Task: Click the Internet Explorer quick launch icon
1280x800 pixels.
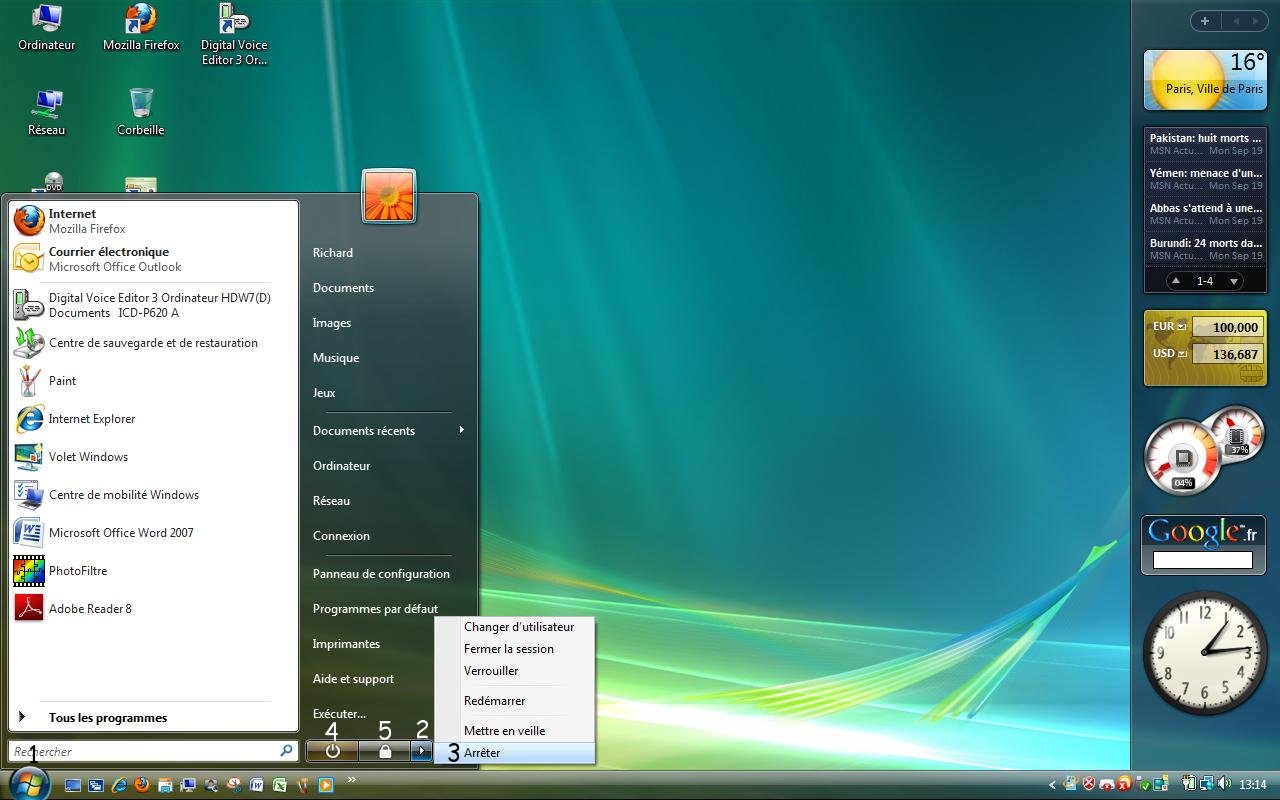Action: (x=120, y=785)
